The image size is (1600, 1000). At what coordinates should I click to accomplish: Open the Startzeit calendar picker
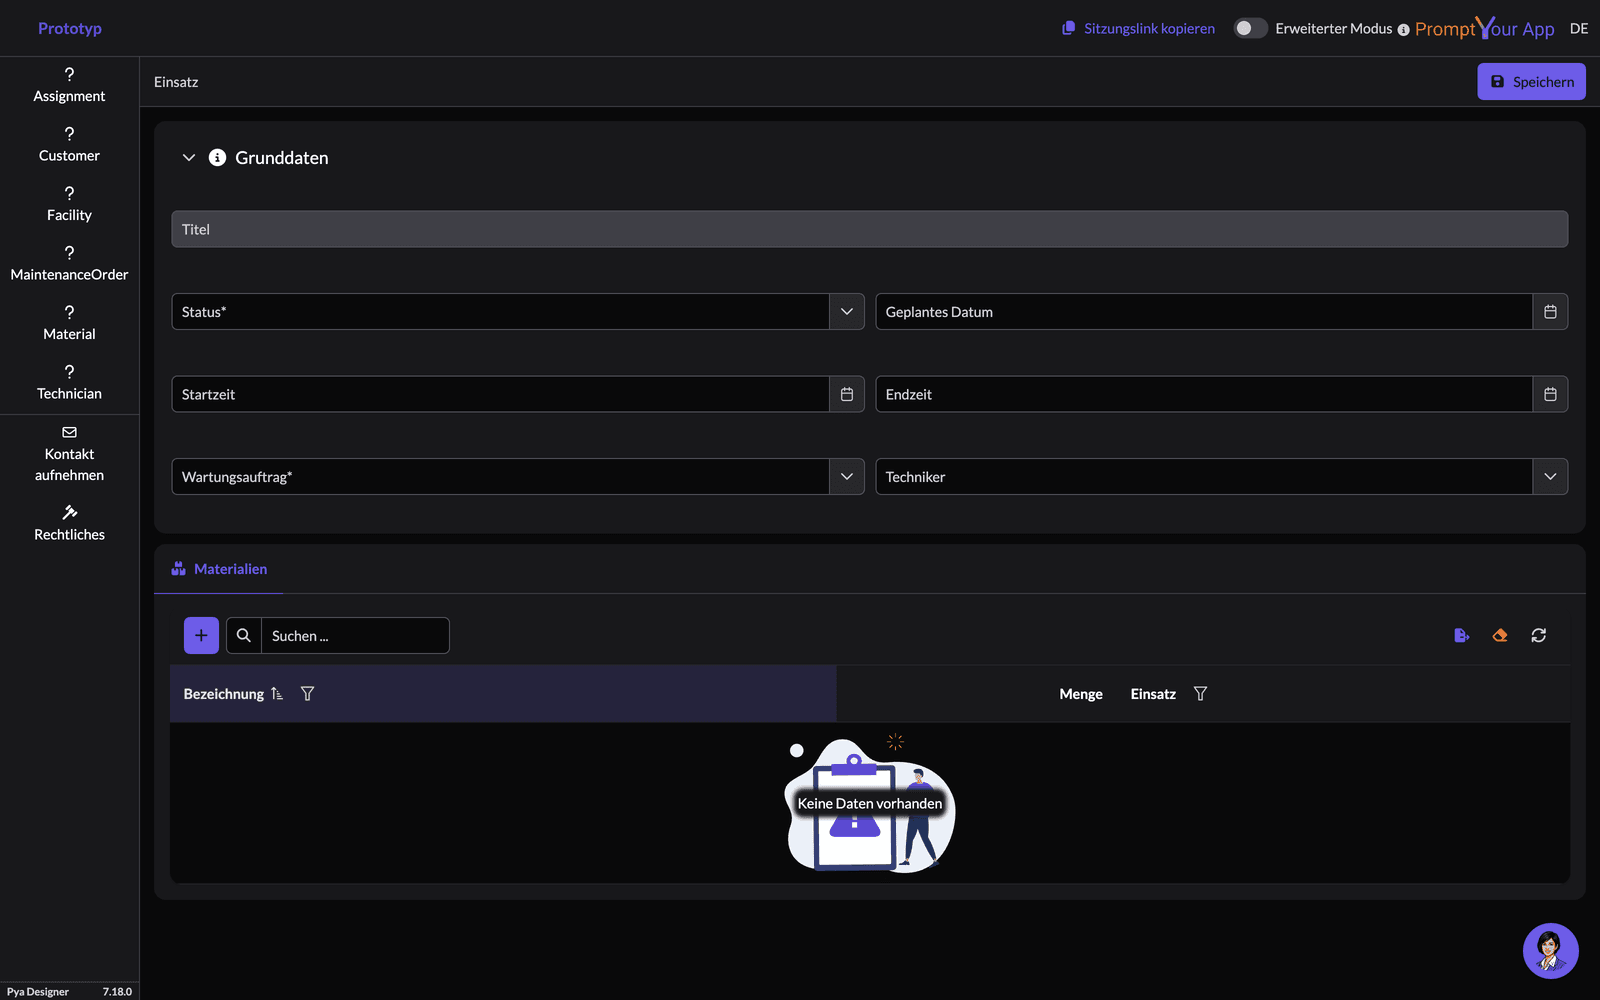pyautogui.click(x=847, y=394)
